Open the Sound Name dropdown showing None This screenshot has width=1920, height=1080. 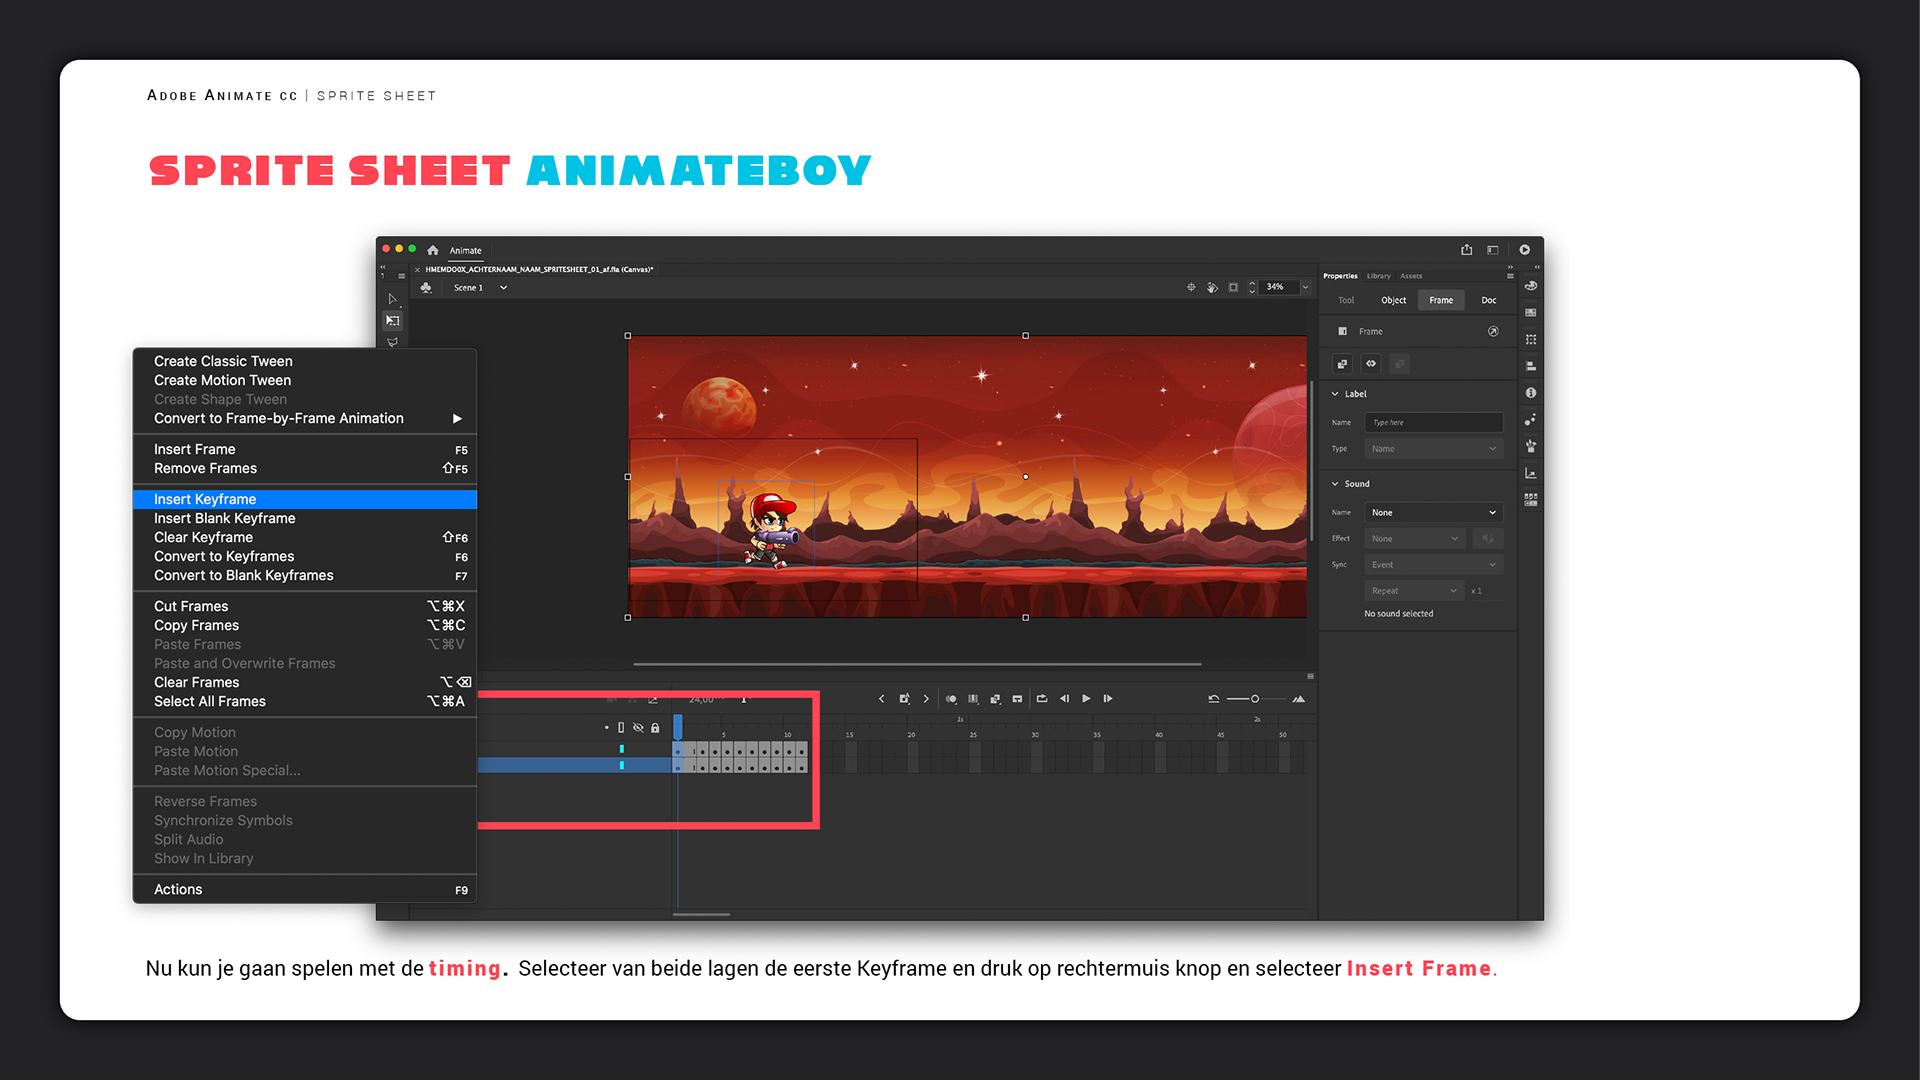pos(1433,512)
